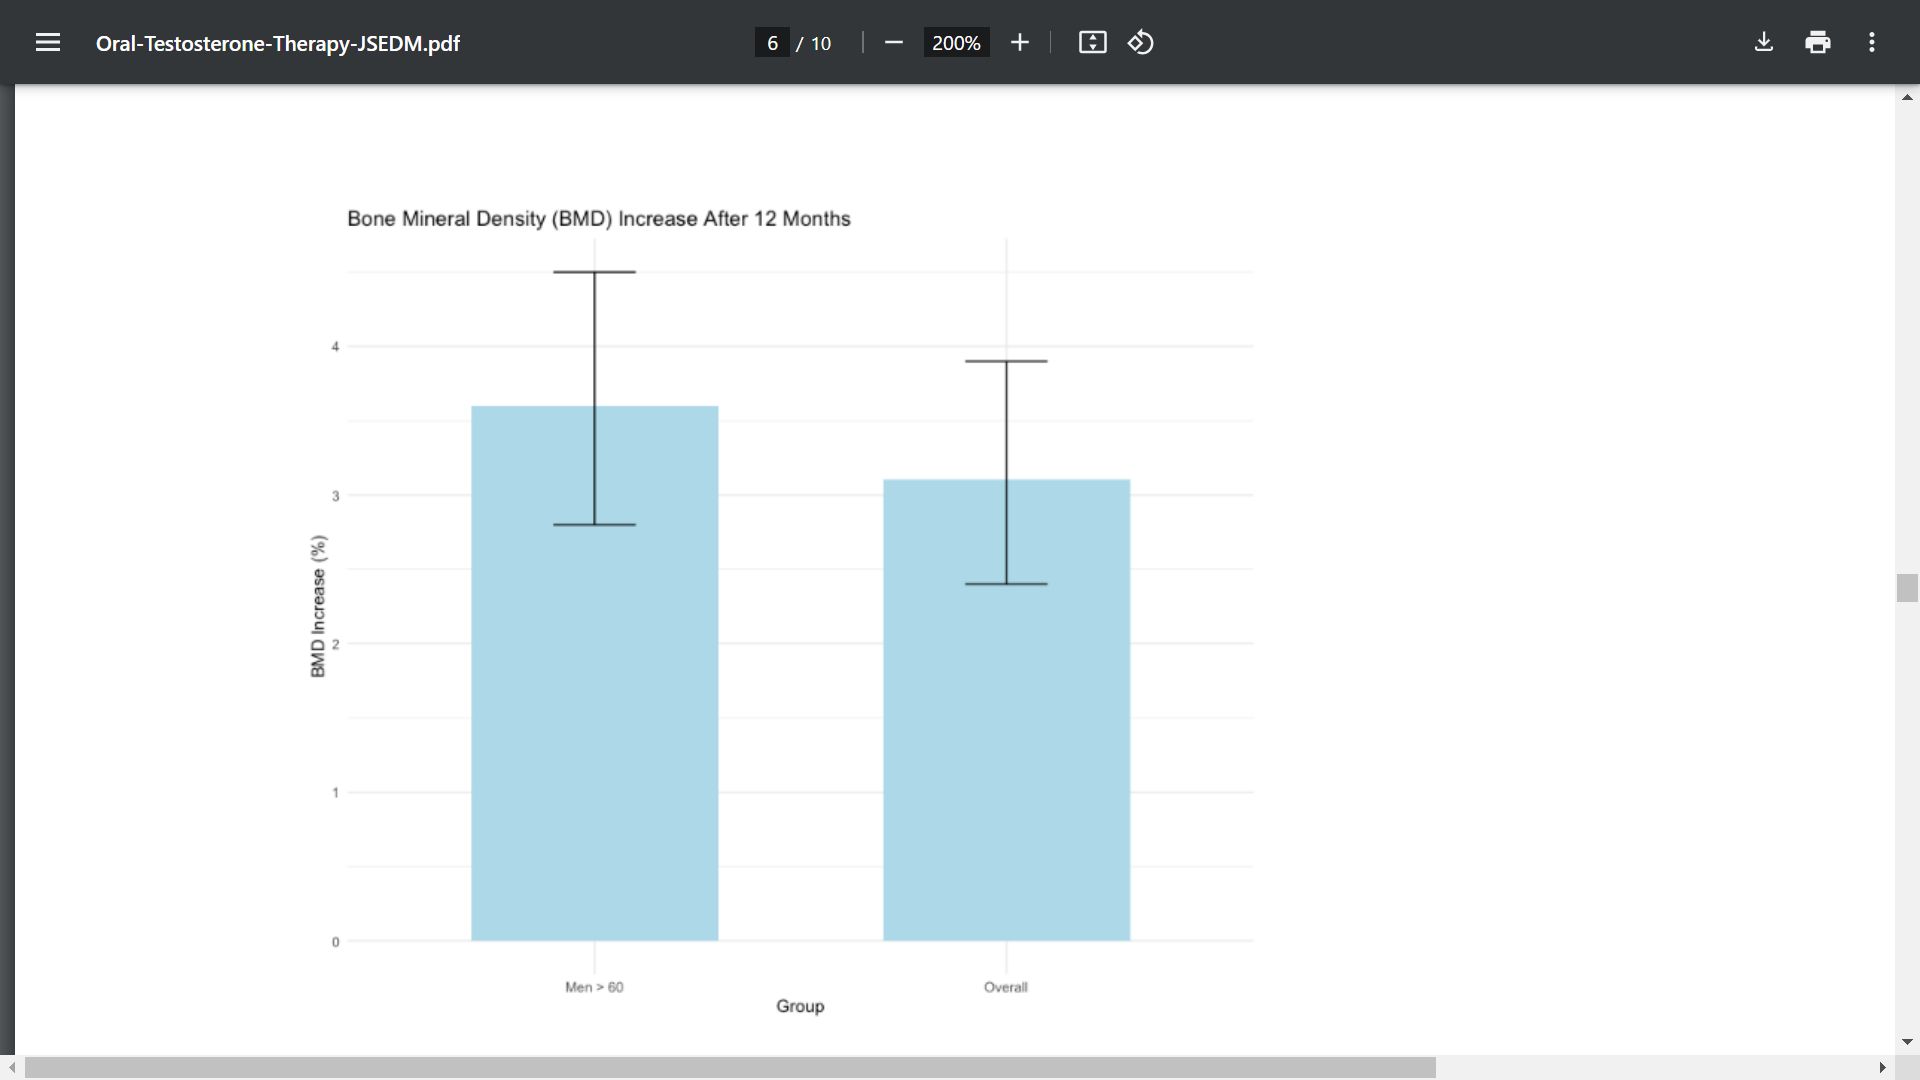Screen dimensions: 1920x1080
Task: Zoom out with the minus button
Action: pos(894,42)
